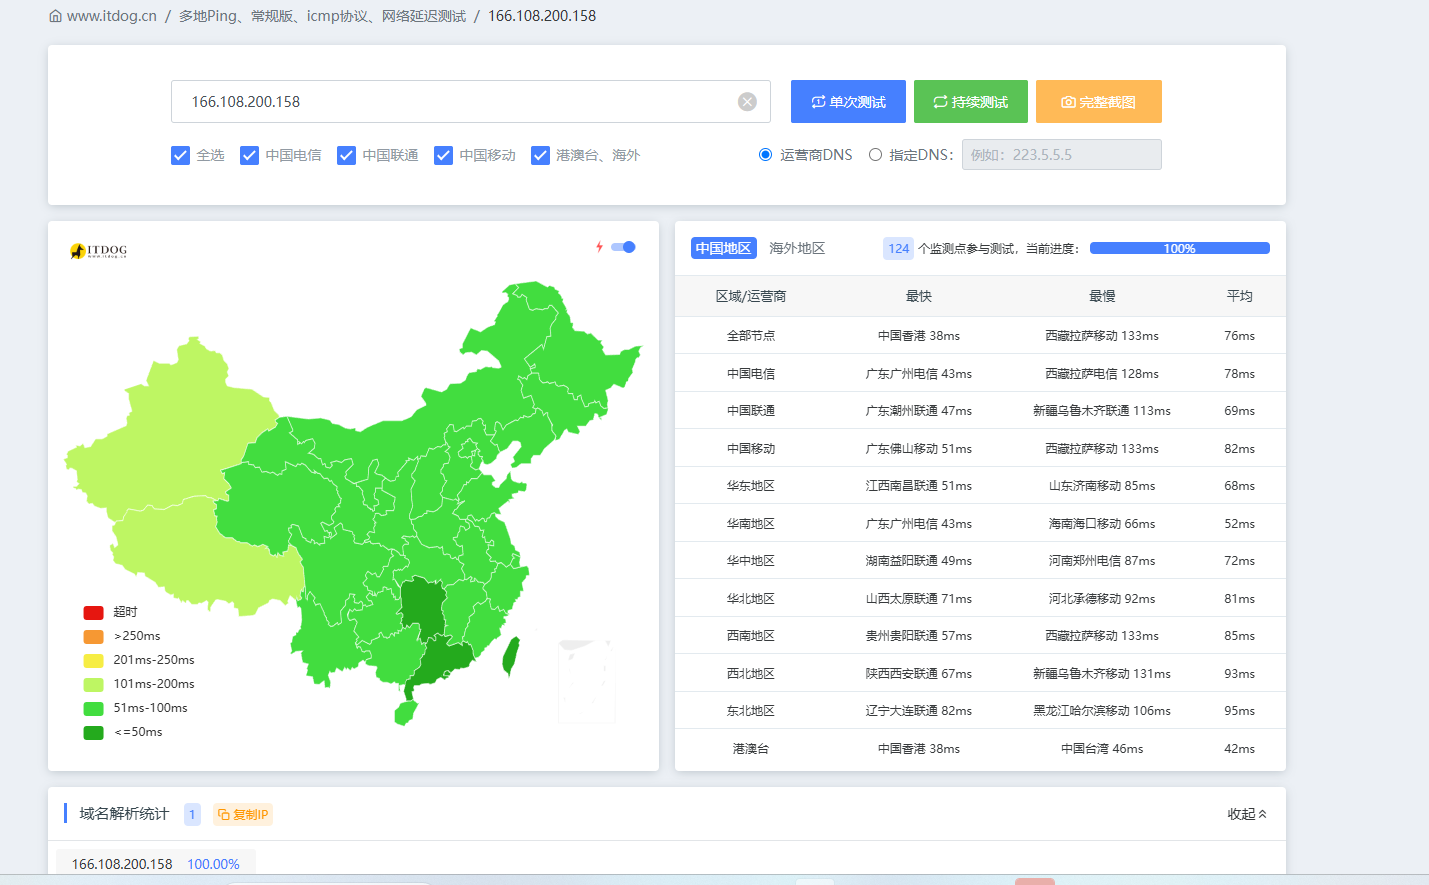Screen dimensions: 1429x885
Task: Select the 中国电信 table row label
Action: coord(751,373)
